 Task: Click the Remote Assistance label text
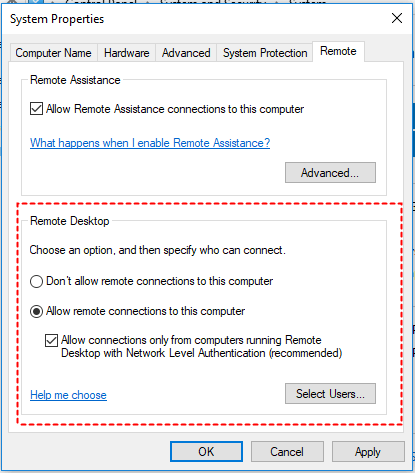75,80
